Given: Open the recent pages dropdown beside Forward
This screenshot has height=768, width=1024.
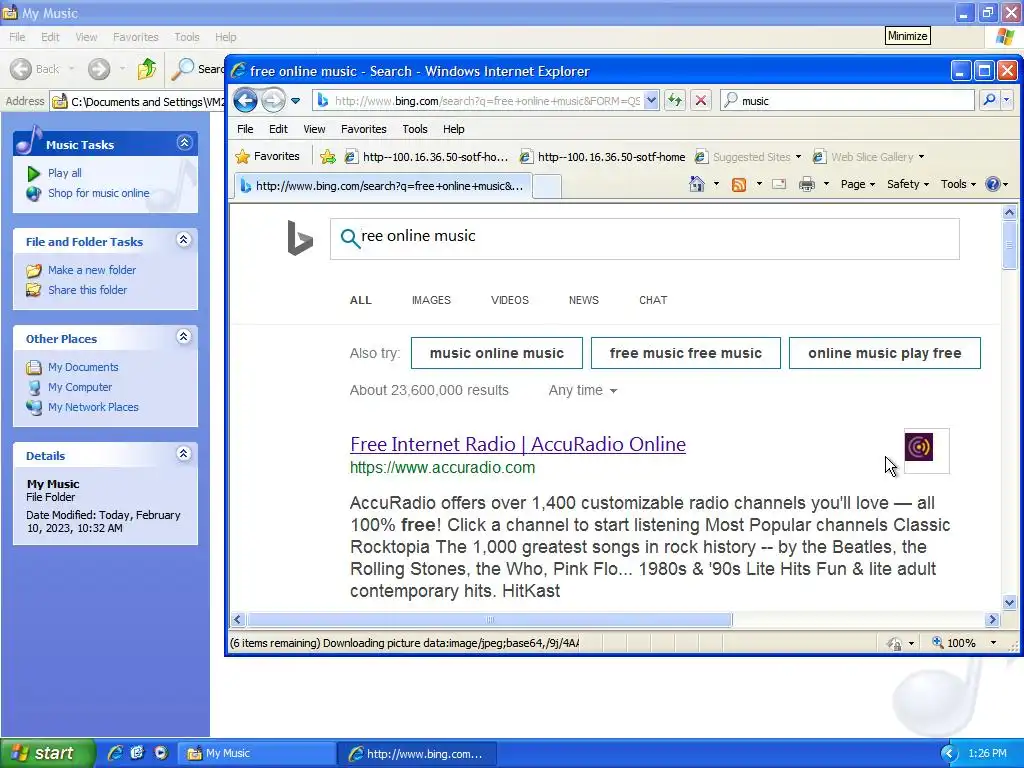Looking at the screenshot, I should (x=296, y=101).
